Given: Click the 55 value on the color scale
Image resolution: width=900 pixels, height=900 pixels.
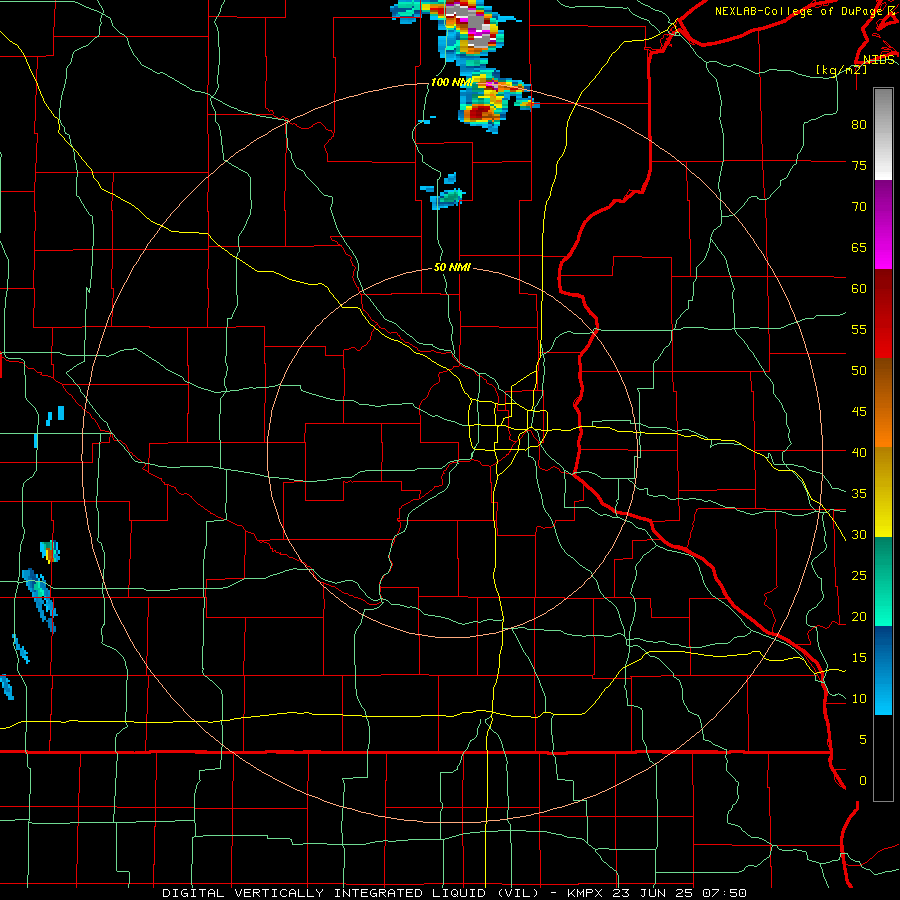Looking at the screenshot, I should pos(859,329).
